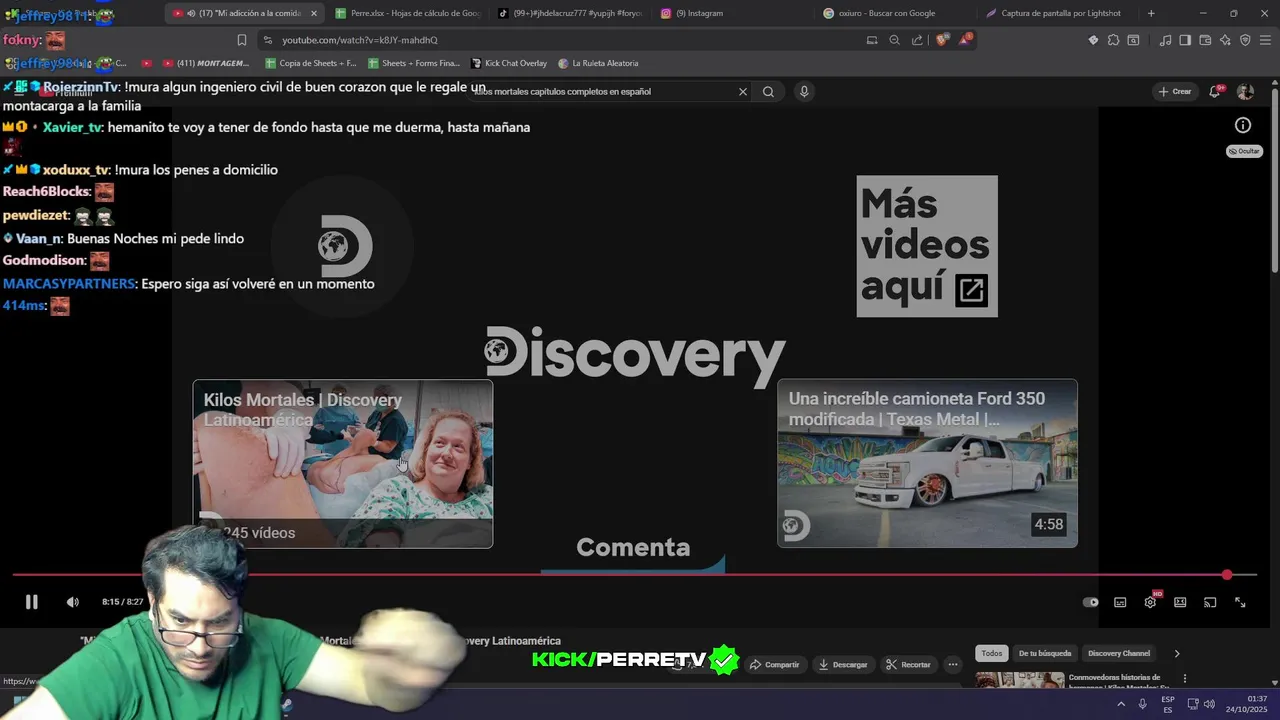The width and height of the screenshot is (1280, 720).
Task: Open the media control music note icon
Action: pos(1165,40)
